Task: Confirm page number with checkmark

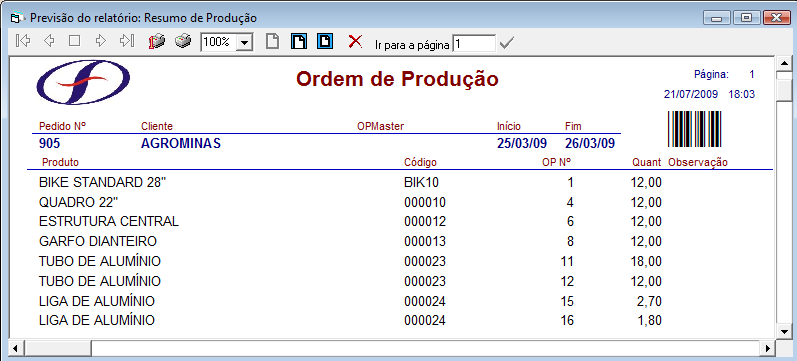Action: 506,44
